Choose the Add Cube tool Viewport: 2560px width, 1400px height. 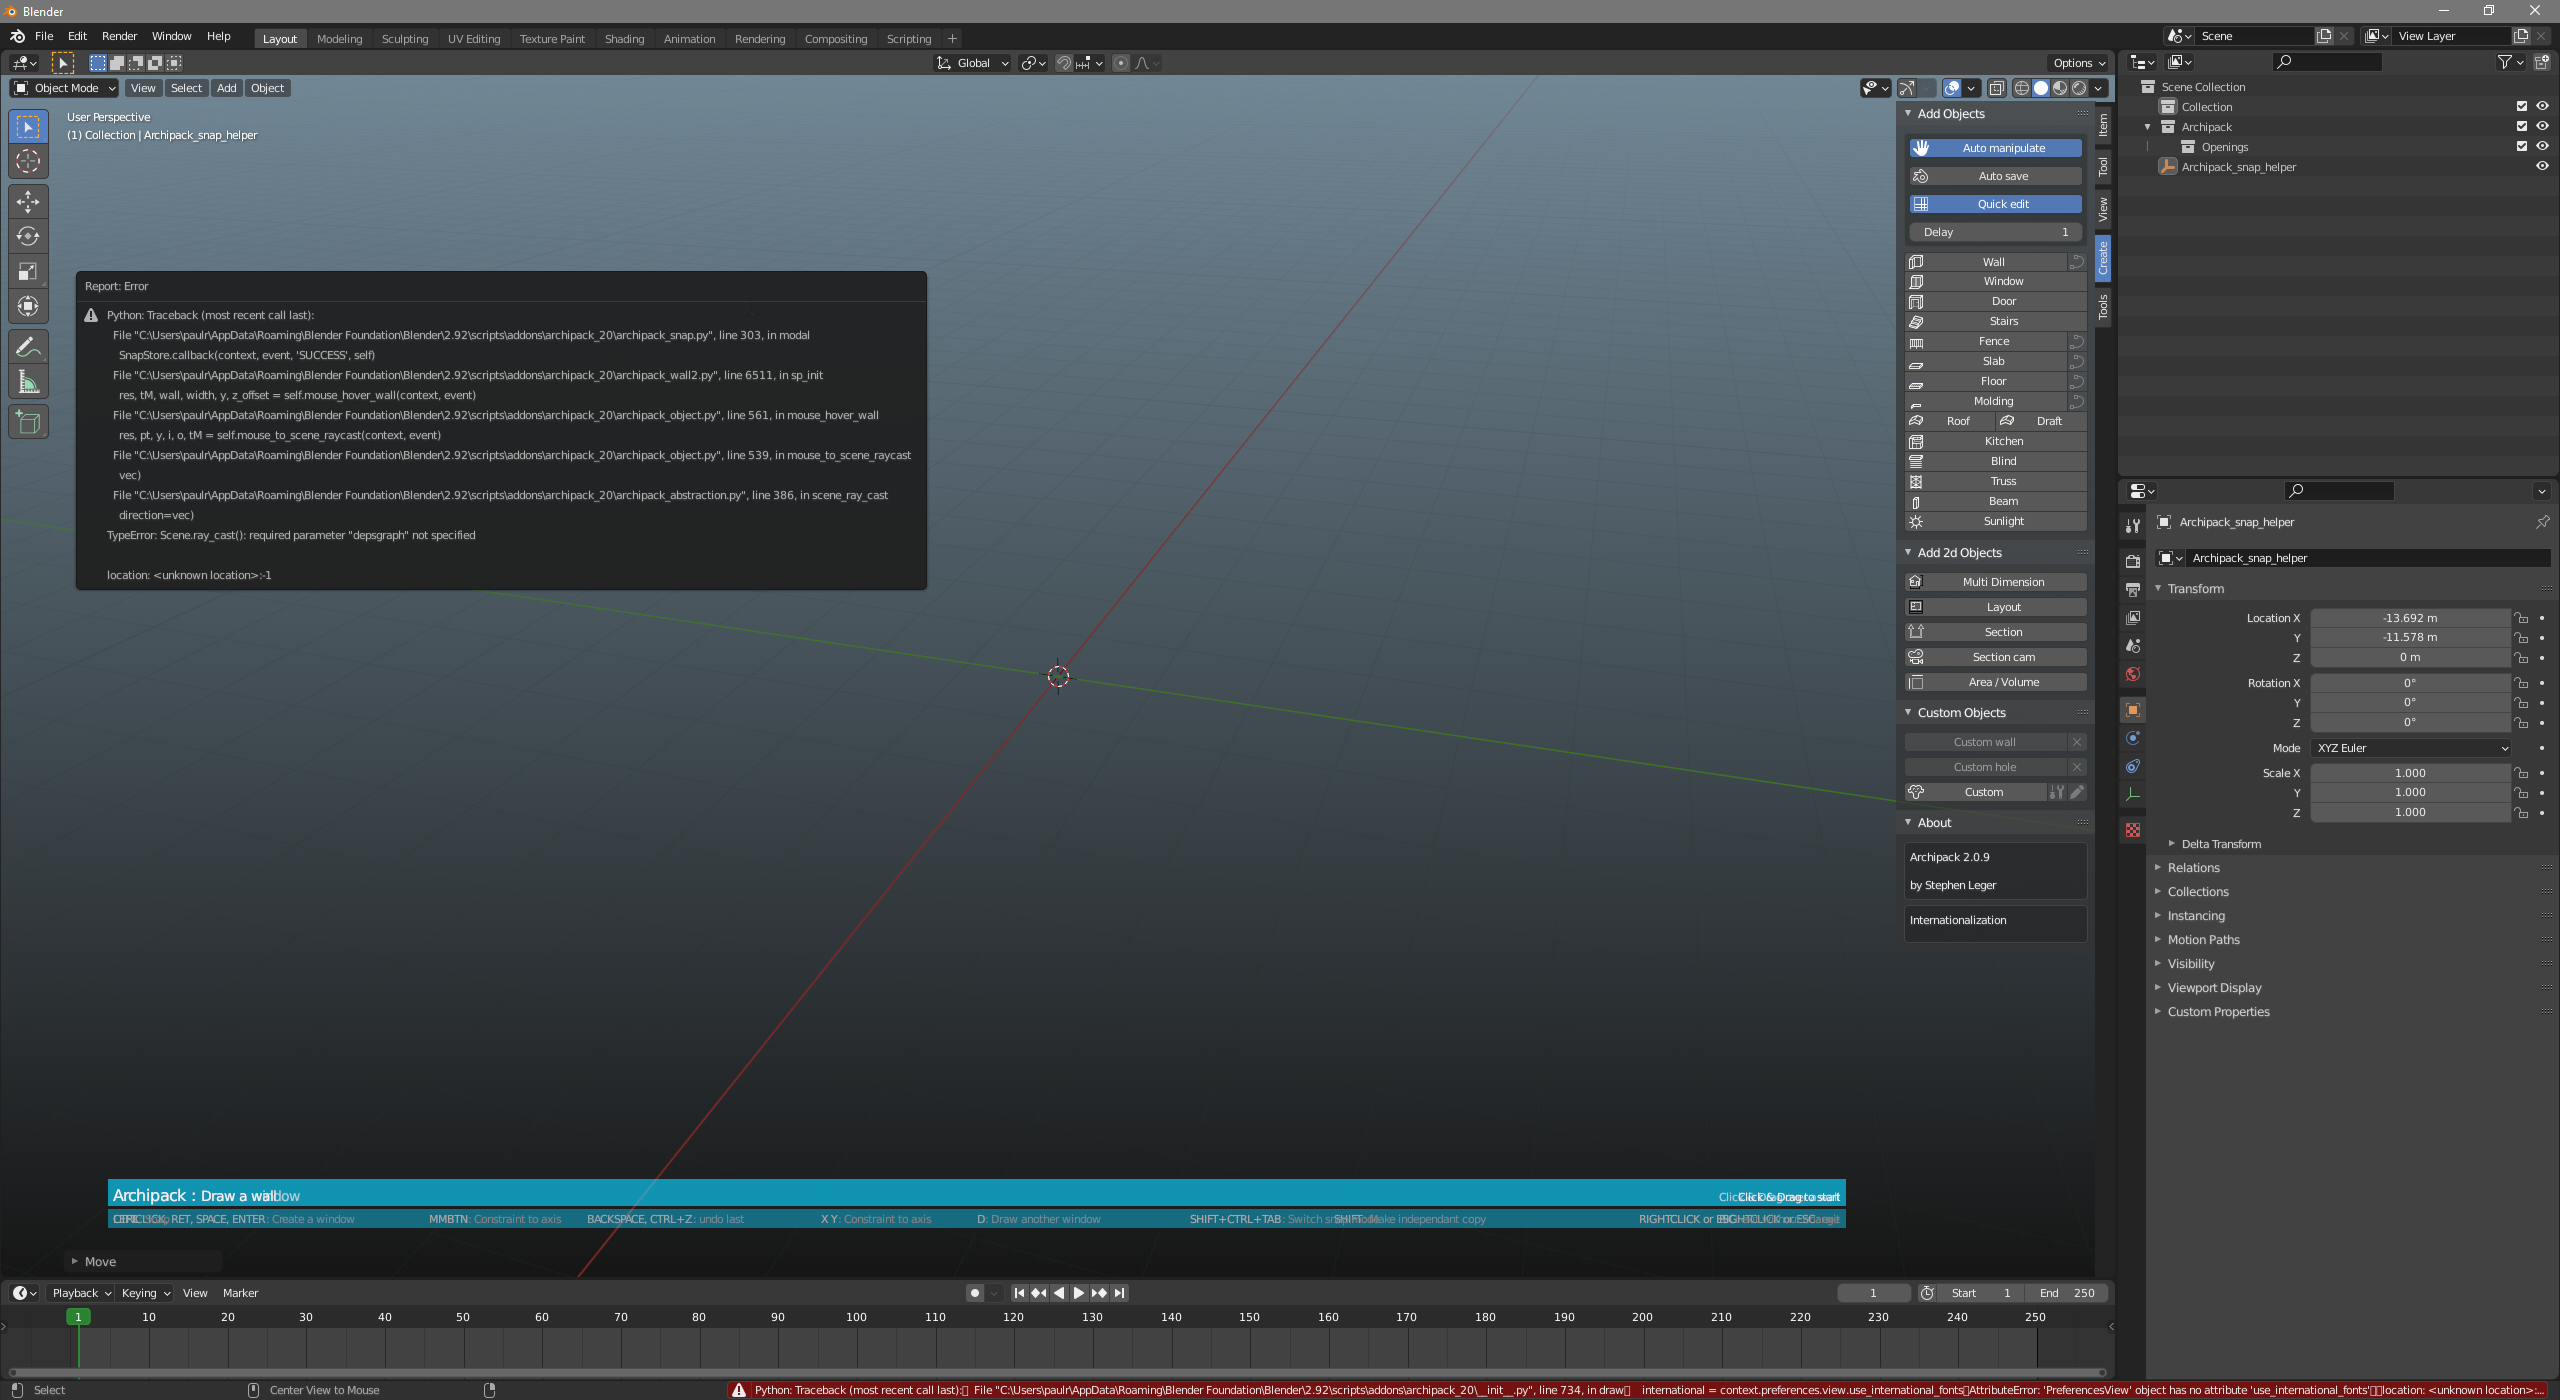(28, 423)
